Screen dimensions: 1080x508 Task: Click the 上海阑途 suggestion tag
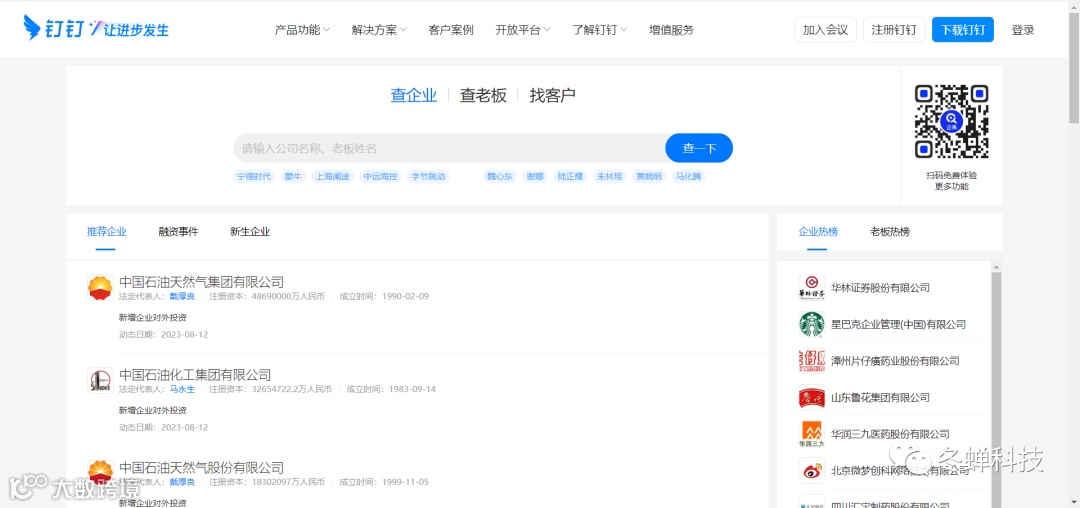click(333, 176)
